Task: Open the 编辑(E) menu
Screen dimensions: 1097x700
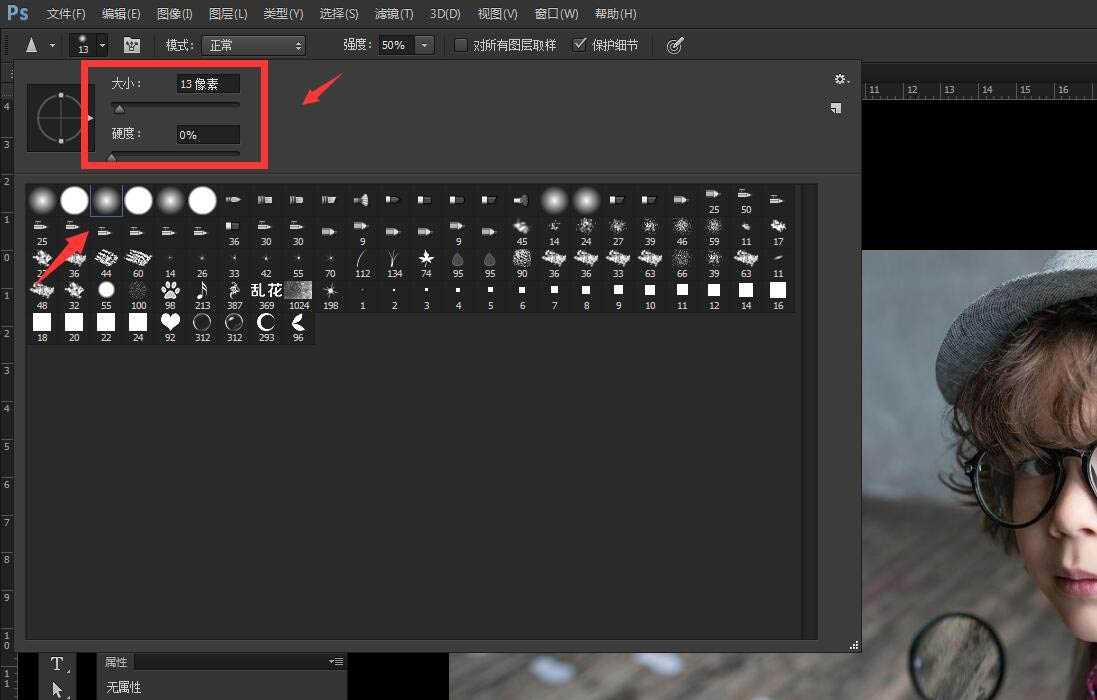Action: click(x=121, y=14)
